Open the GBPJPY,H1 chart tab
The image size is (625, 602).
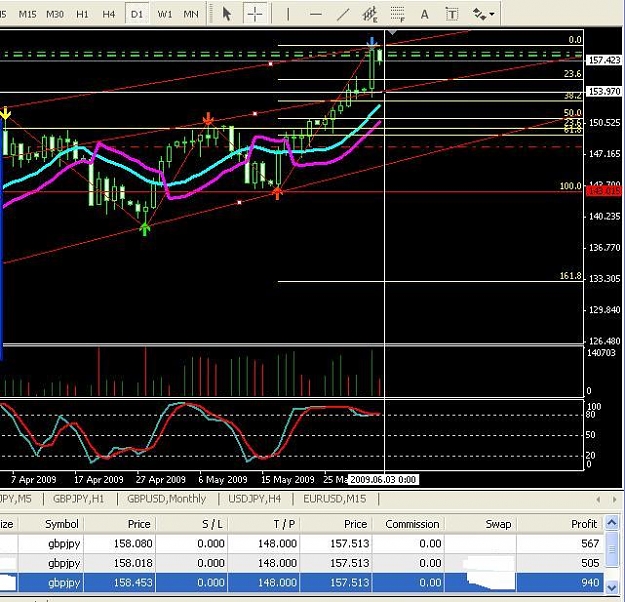pos(79,499)
